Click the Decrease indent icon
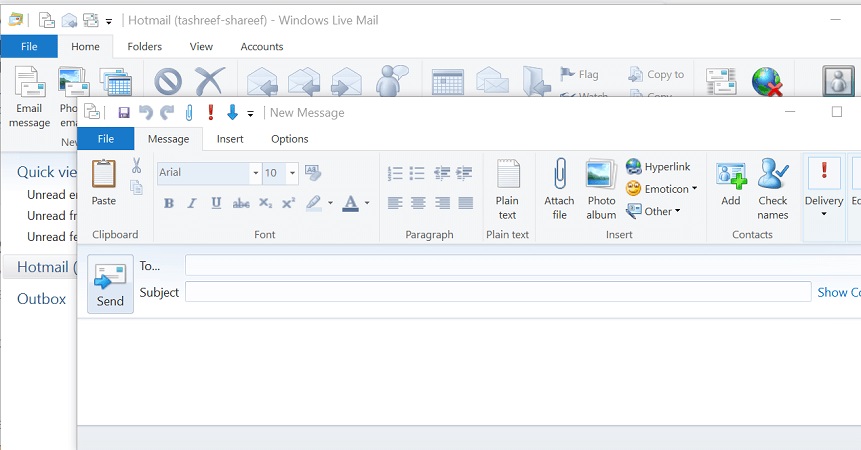Screen dimensions: 861x450 (441, 173)
